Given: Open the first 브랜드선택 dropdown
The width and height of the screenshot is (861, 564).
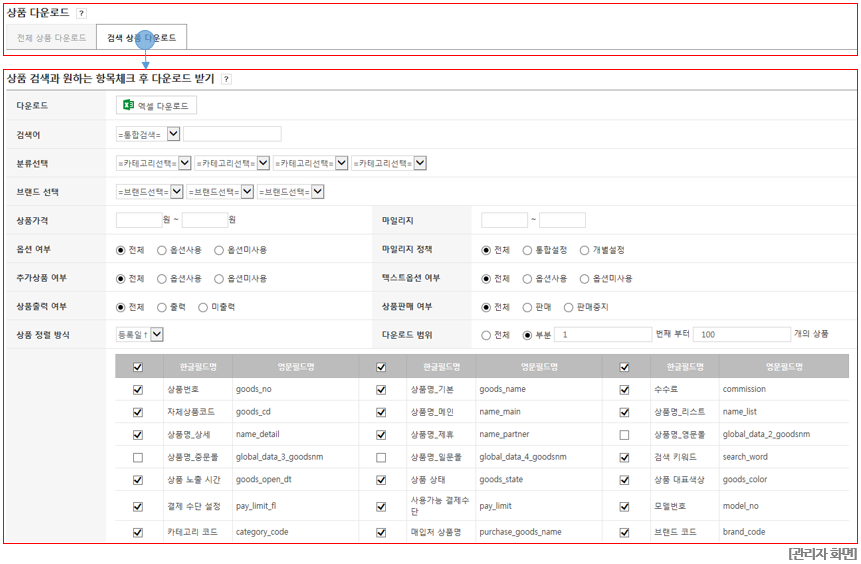Looking at the screenshot, I should click(149, 192).
